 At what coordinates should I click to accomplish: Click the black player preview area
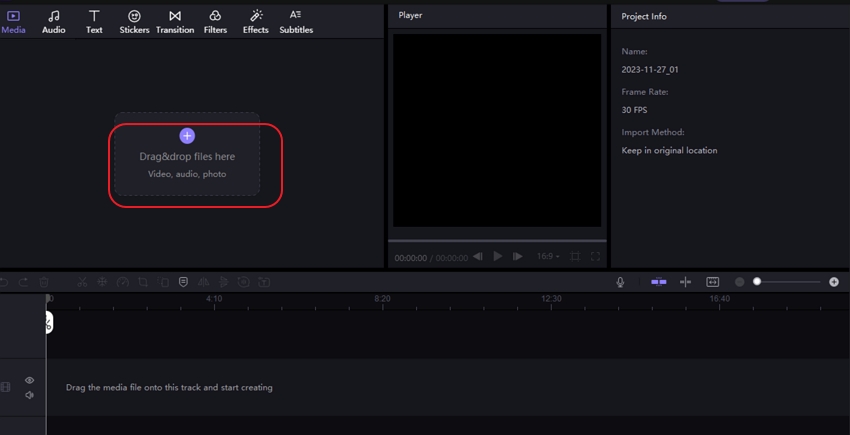point(497,131)
